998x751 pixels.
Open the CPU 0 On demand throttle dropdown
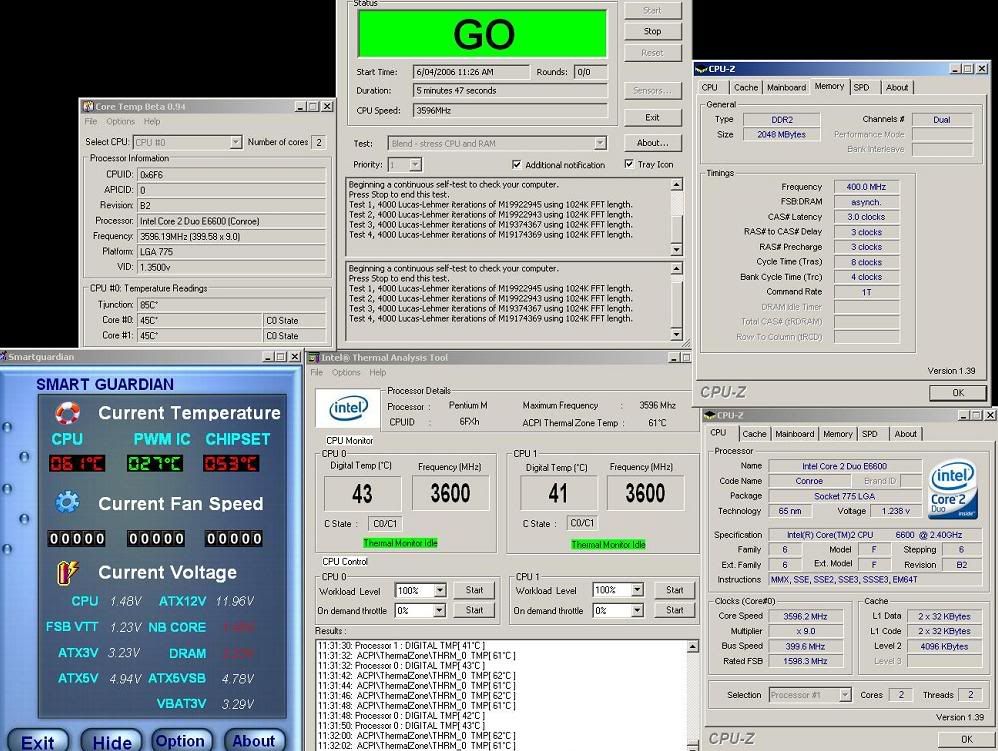440,610
